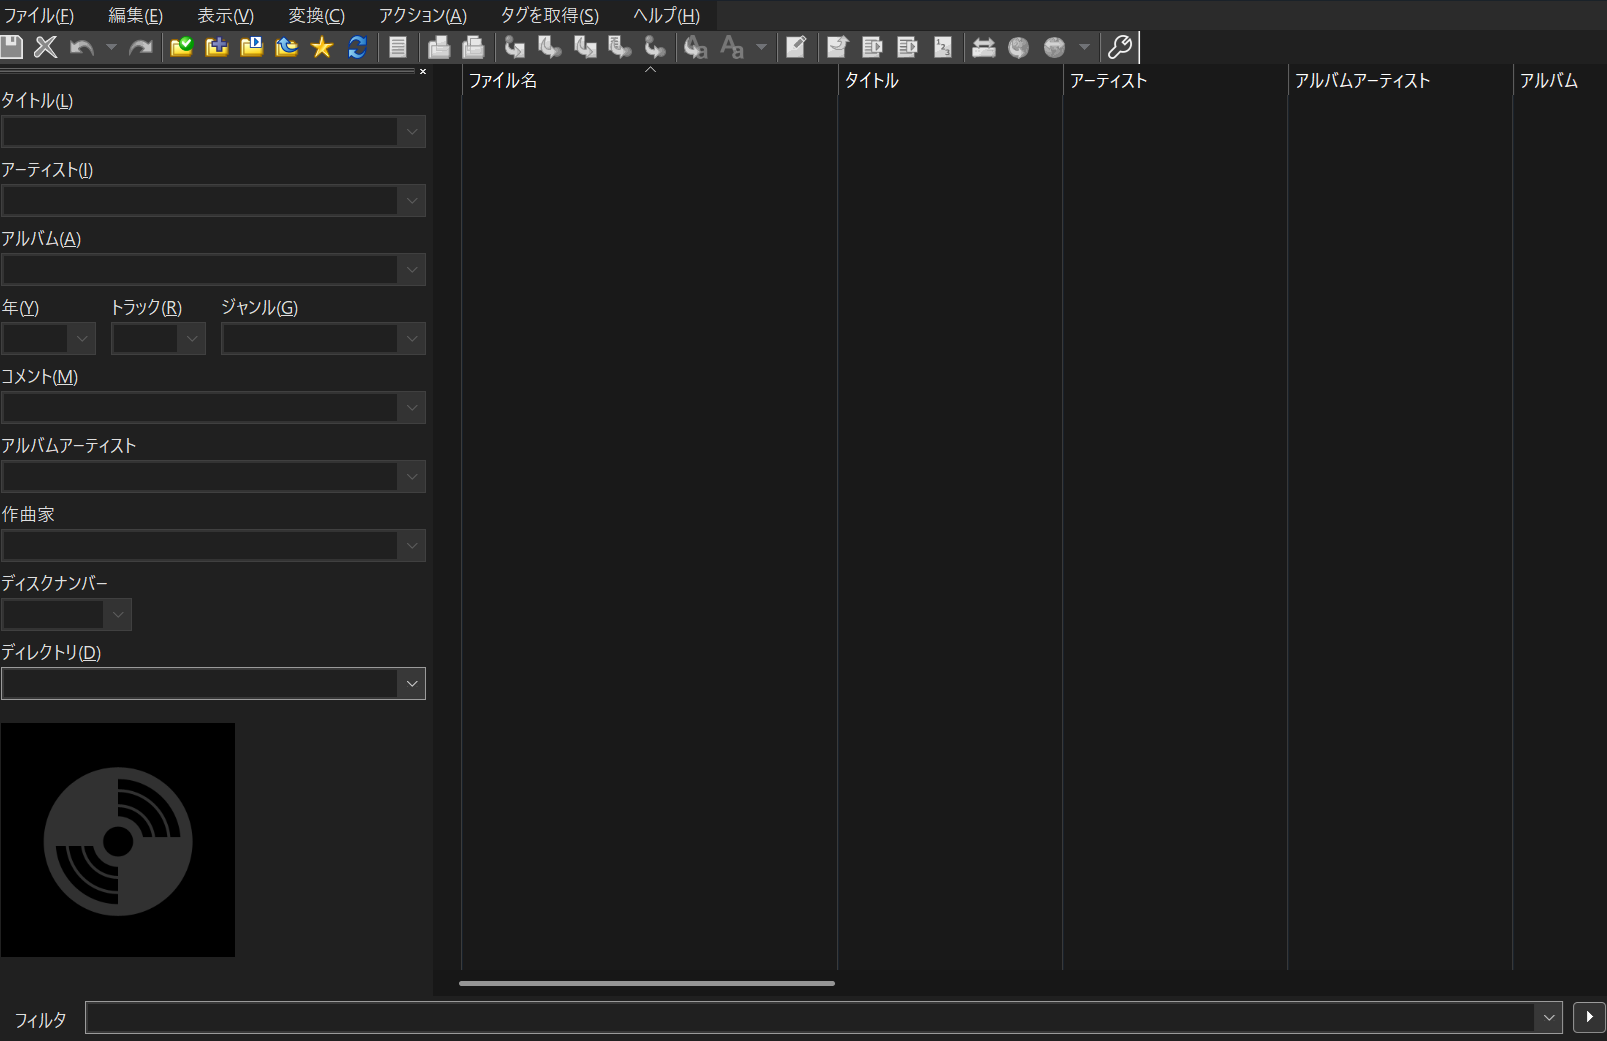This screenshot has width=1607, height=1041.
Task: Close the tag panel with small x
Action: 423,72
